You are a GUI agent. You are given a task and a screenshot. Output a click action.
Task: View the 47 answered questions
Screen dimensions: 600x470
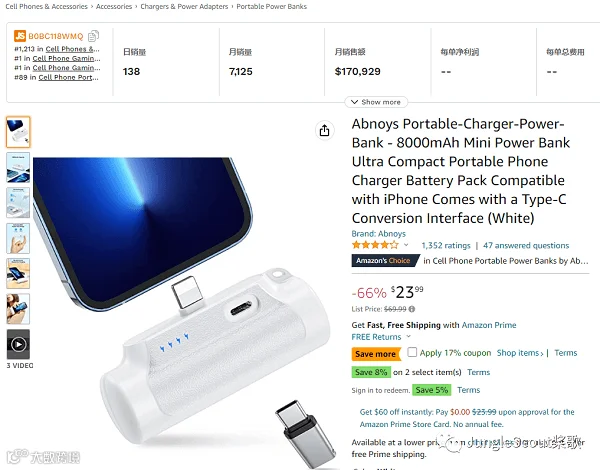(x=526, y=245)
